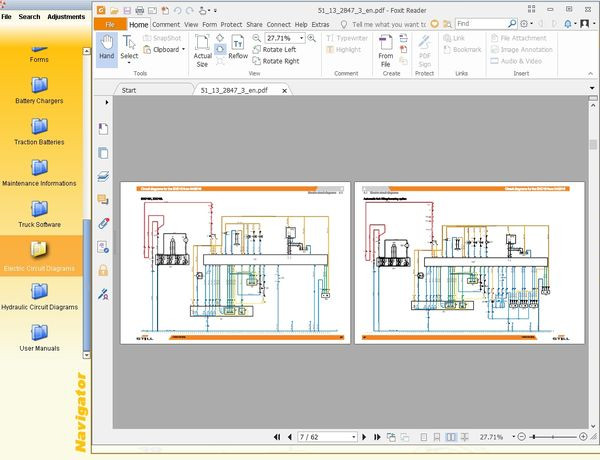
Task: Open the Comment ribbon tab
Action: pyautogui.click(x=166, y=24)
